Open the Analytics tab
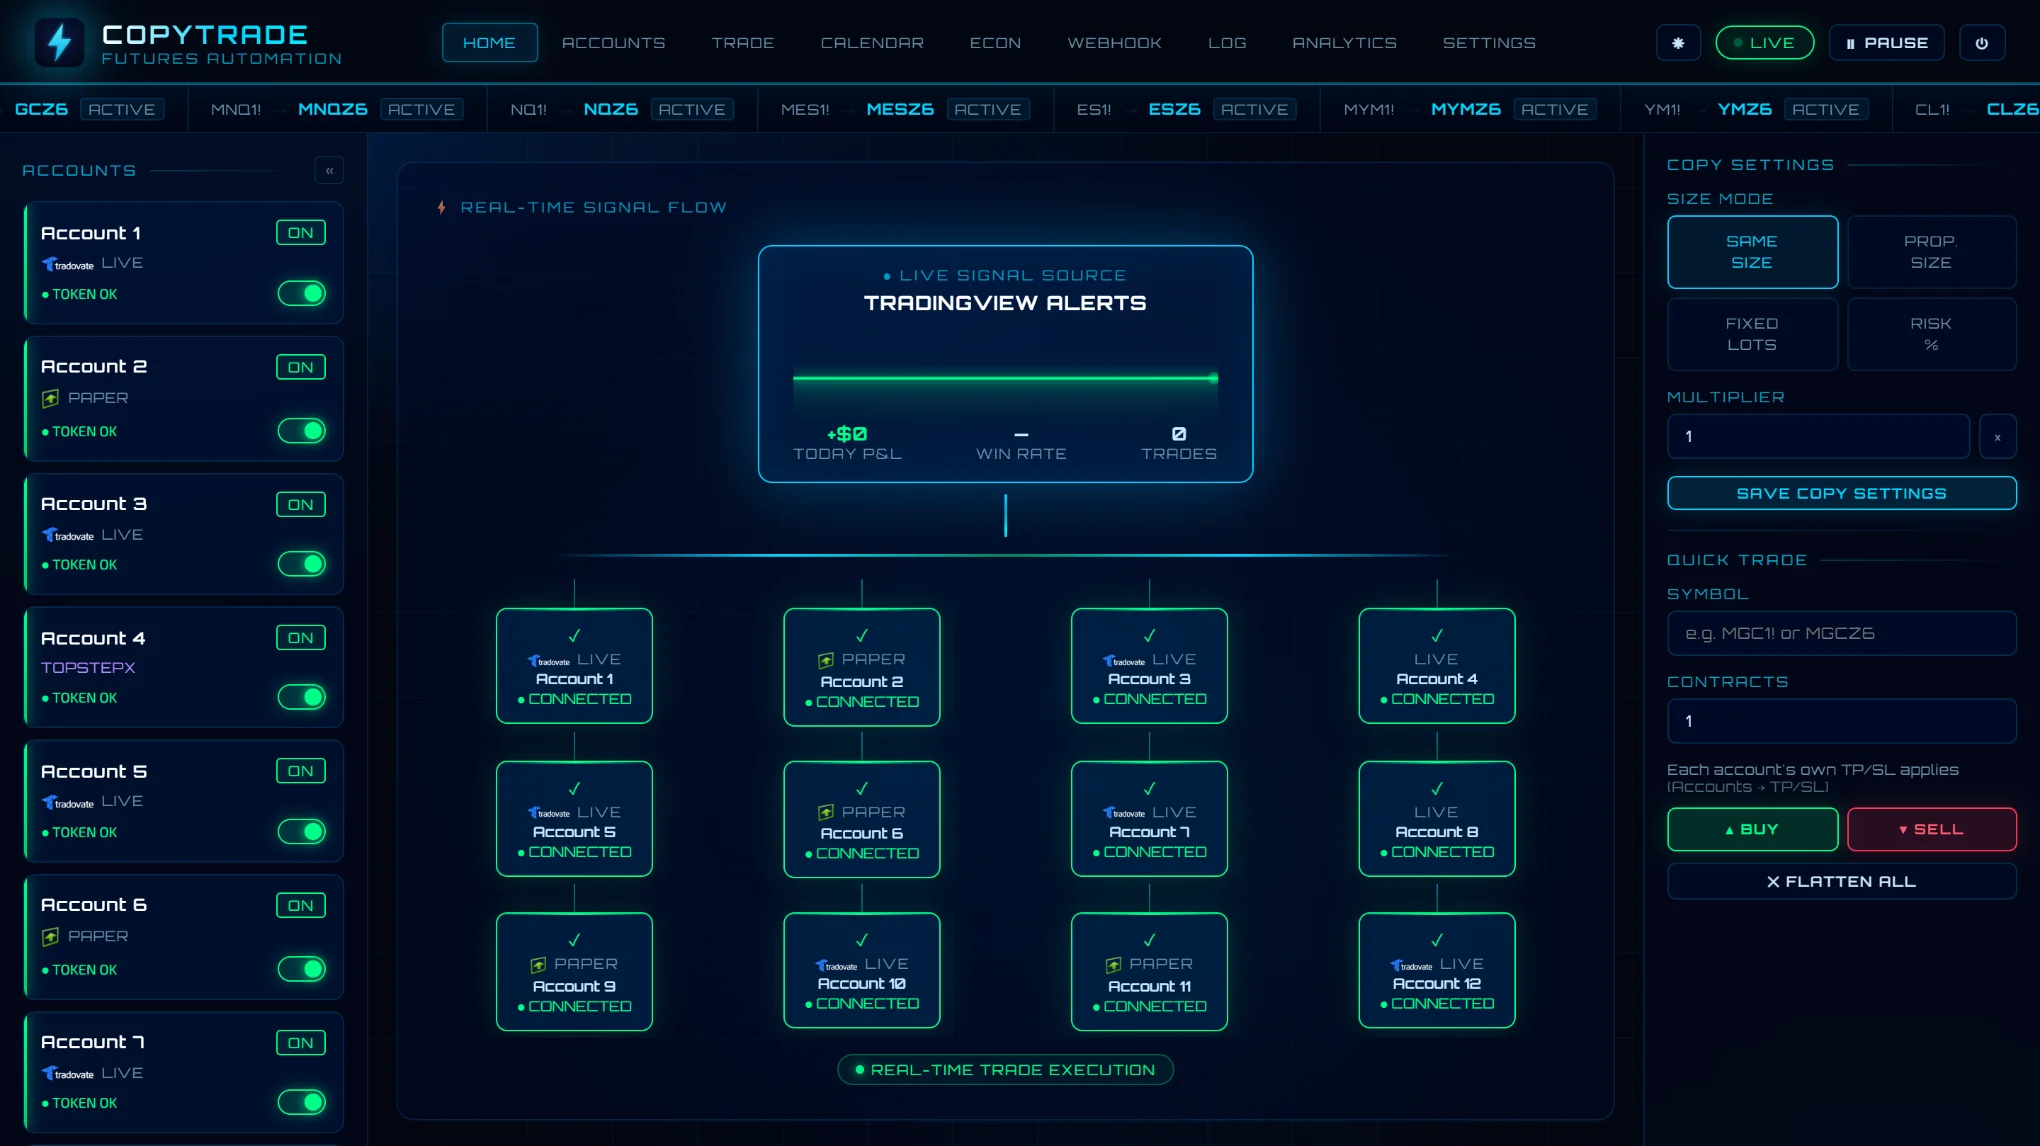The height and width of the screenshot is (1146, 2040). click(1344, 43)
